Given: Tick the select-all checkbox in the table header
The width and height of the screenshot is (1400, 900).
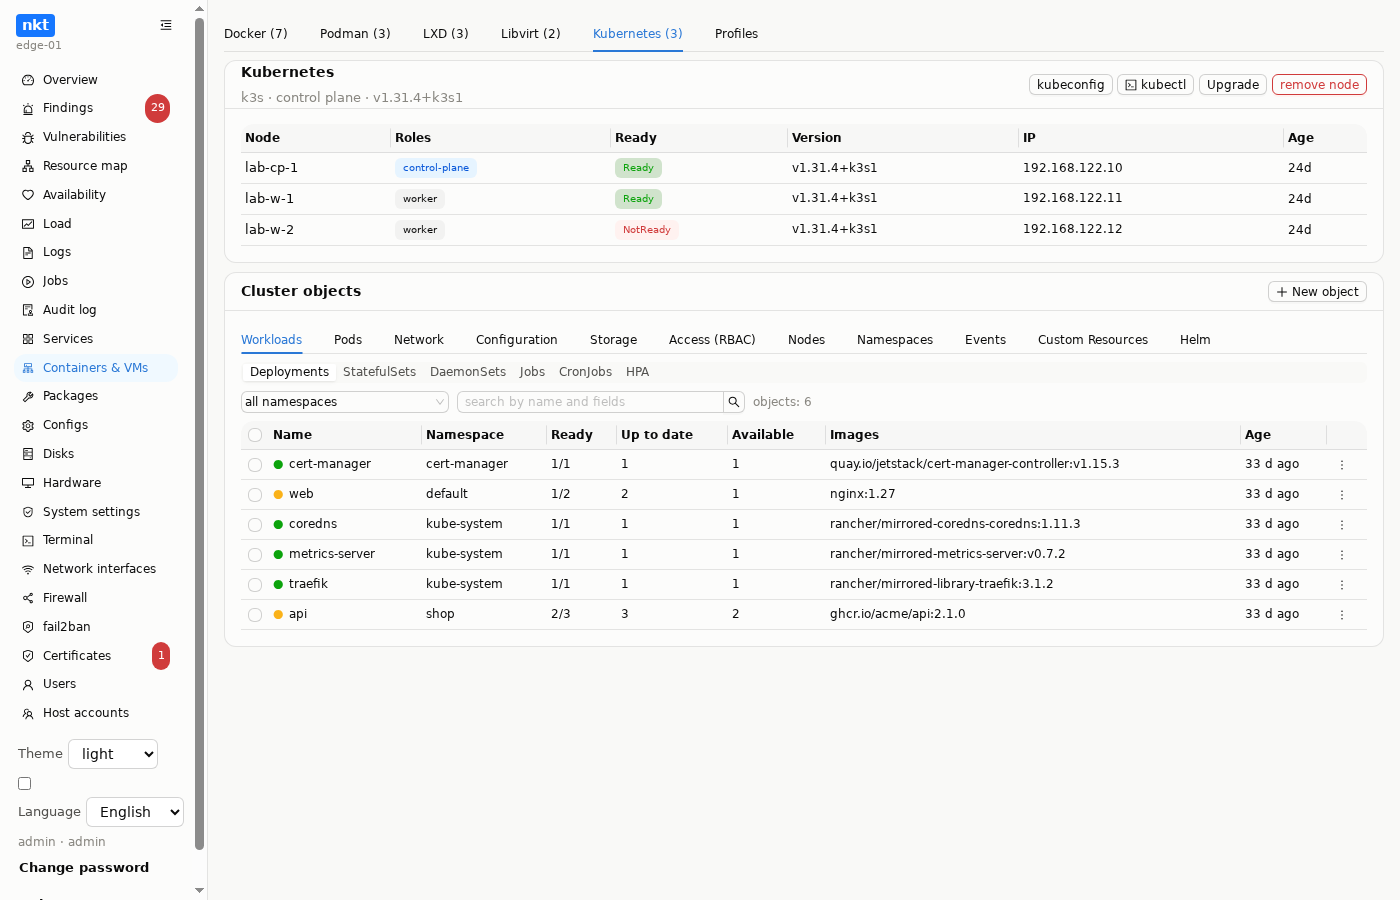Looking at the screenshot, I should tap(255, 435).
